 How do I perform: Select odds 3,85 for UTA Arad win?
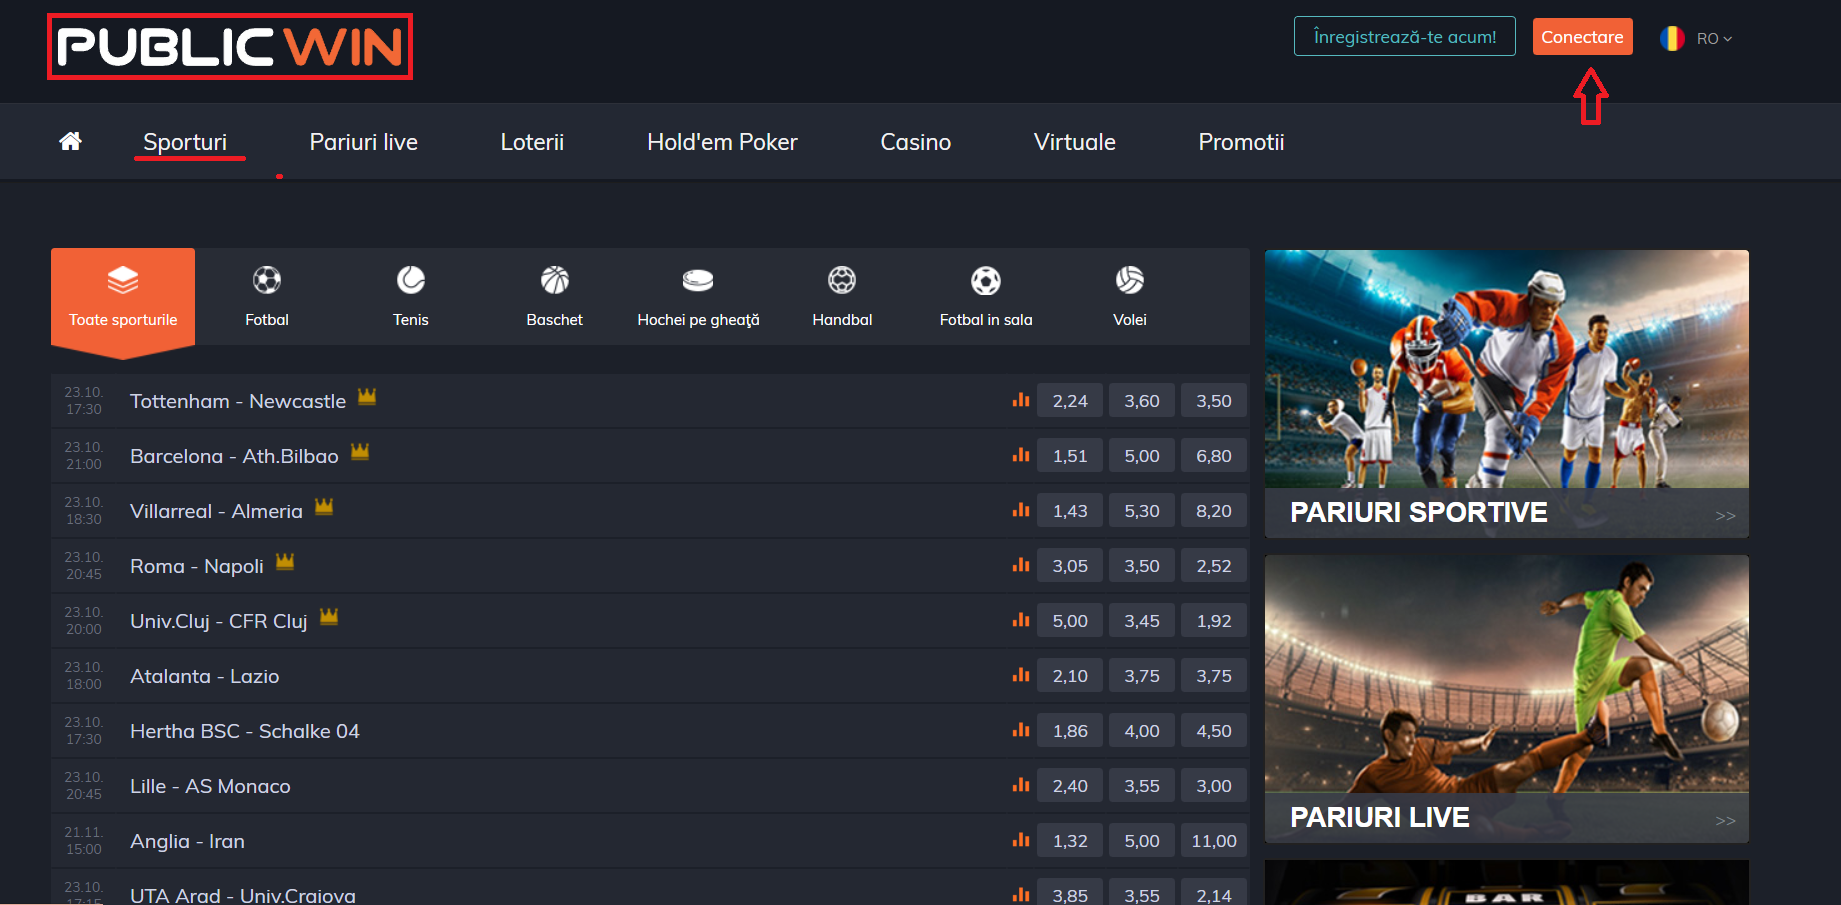[x=1070, y=893]
